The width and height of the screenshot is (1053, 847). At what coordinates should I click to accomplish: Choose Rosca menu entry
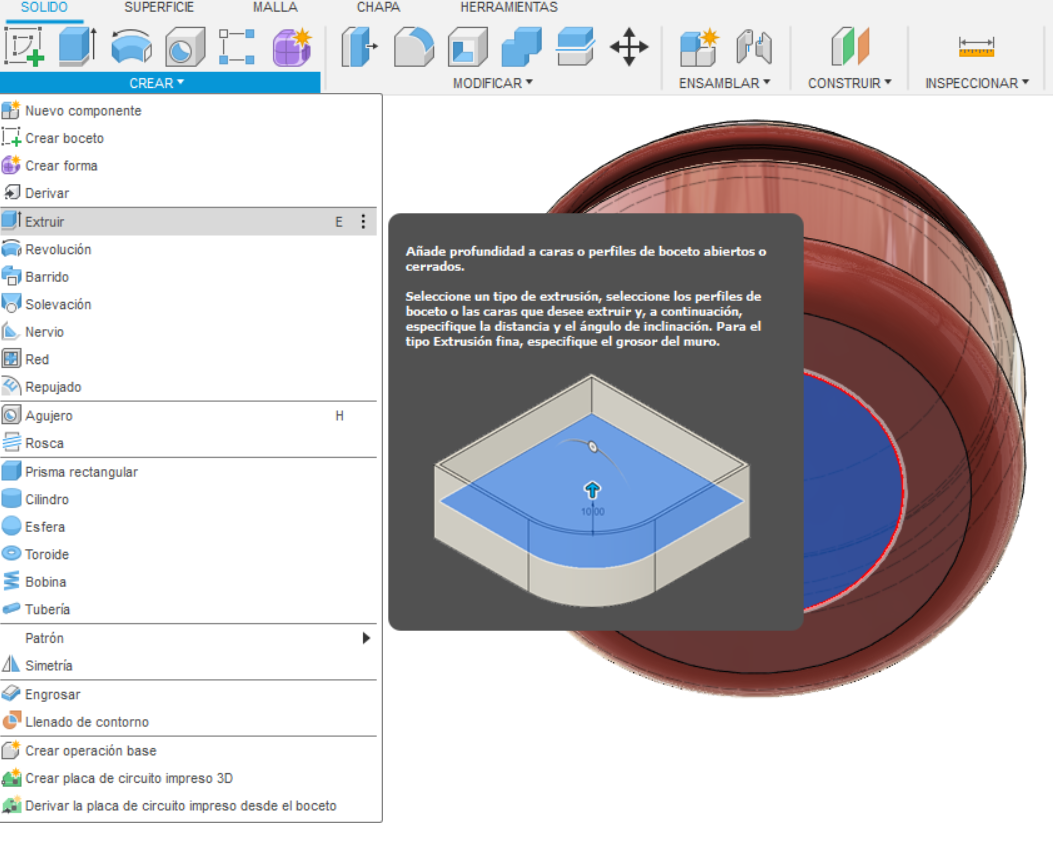click(x=189, y=443)
